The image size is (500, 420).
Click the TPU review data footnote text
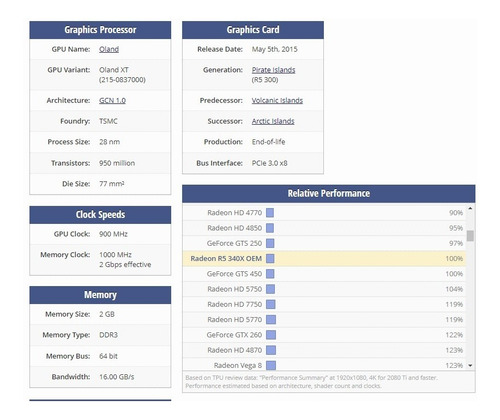pyautogui.click(x=311, y=382)
